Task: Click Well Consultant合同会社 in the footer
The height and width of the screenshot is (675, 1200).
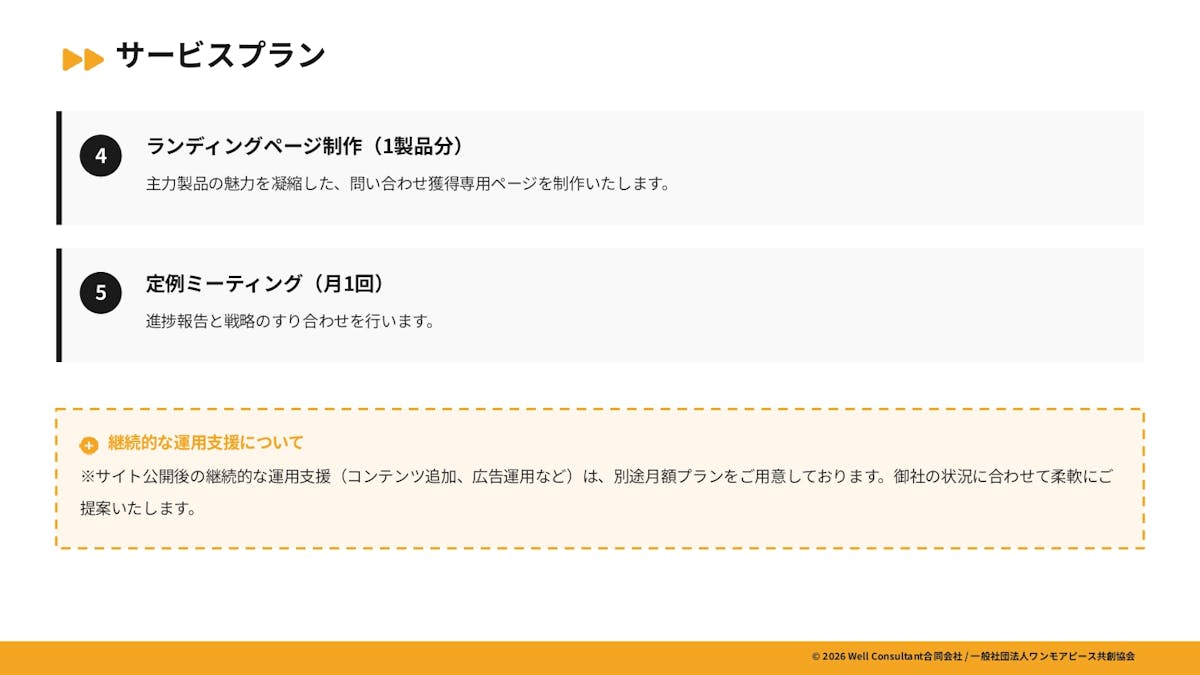Action: (x=904, y=656)
